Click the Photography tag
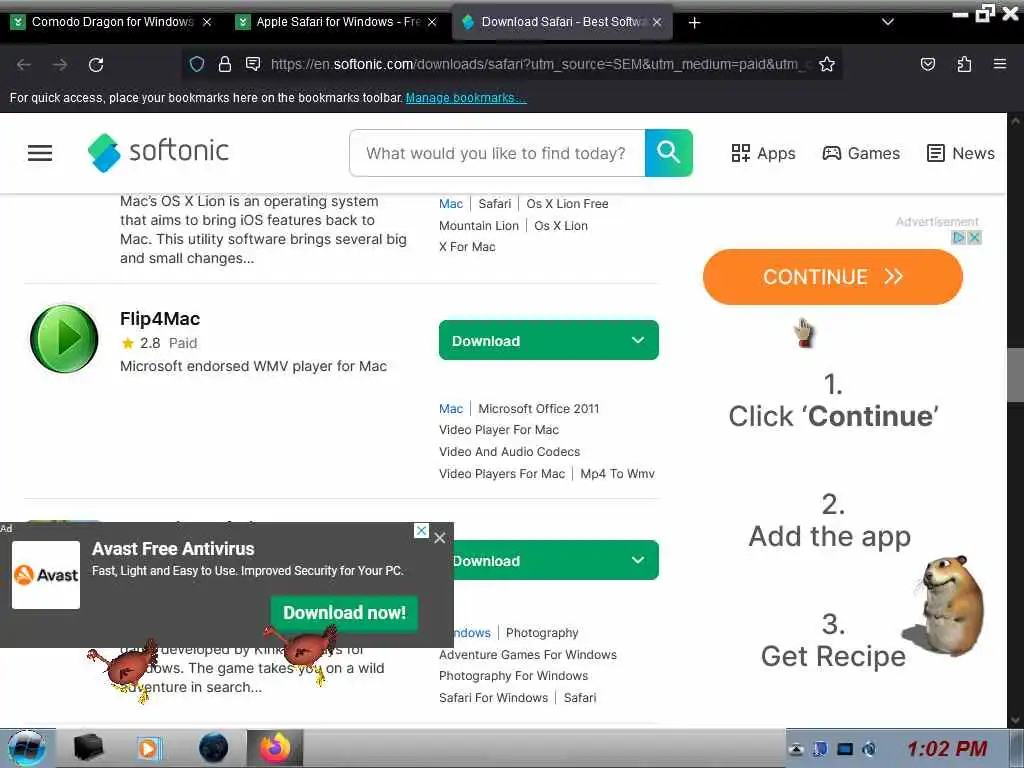 click(x=542, y=633)
